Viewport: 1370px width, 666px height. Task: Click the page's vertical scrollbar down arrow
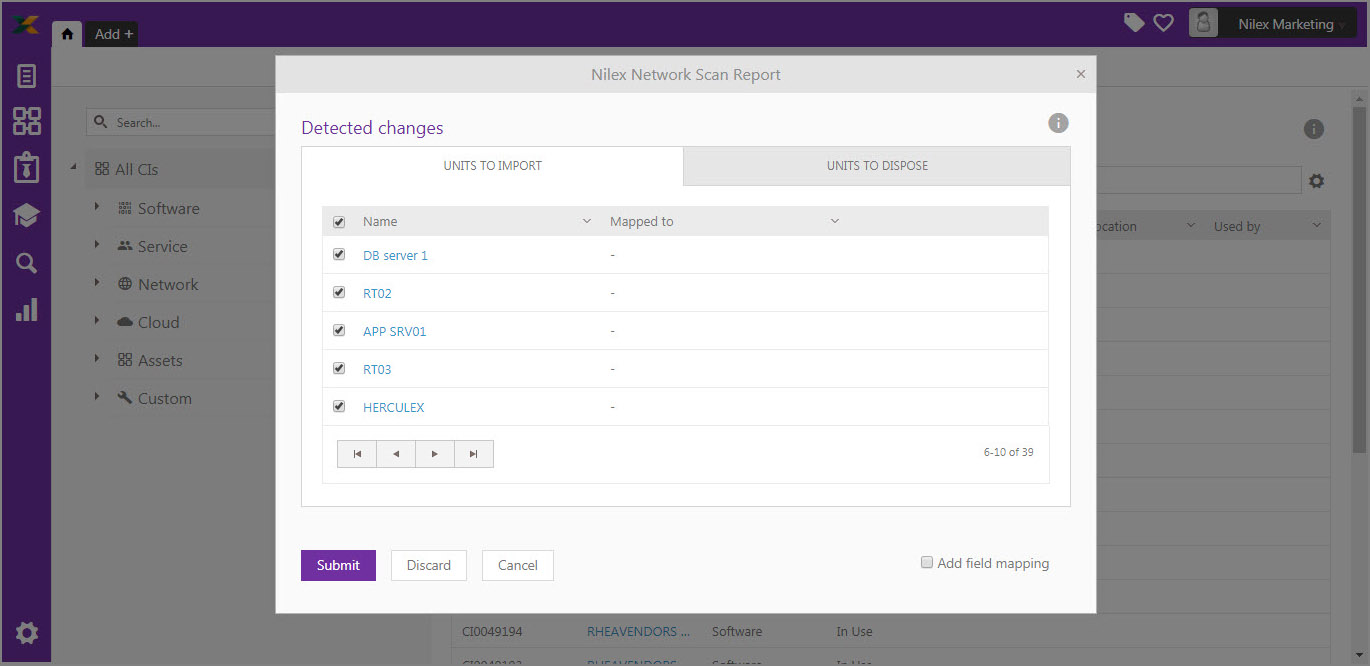point(1360,656)
